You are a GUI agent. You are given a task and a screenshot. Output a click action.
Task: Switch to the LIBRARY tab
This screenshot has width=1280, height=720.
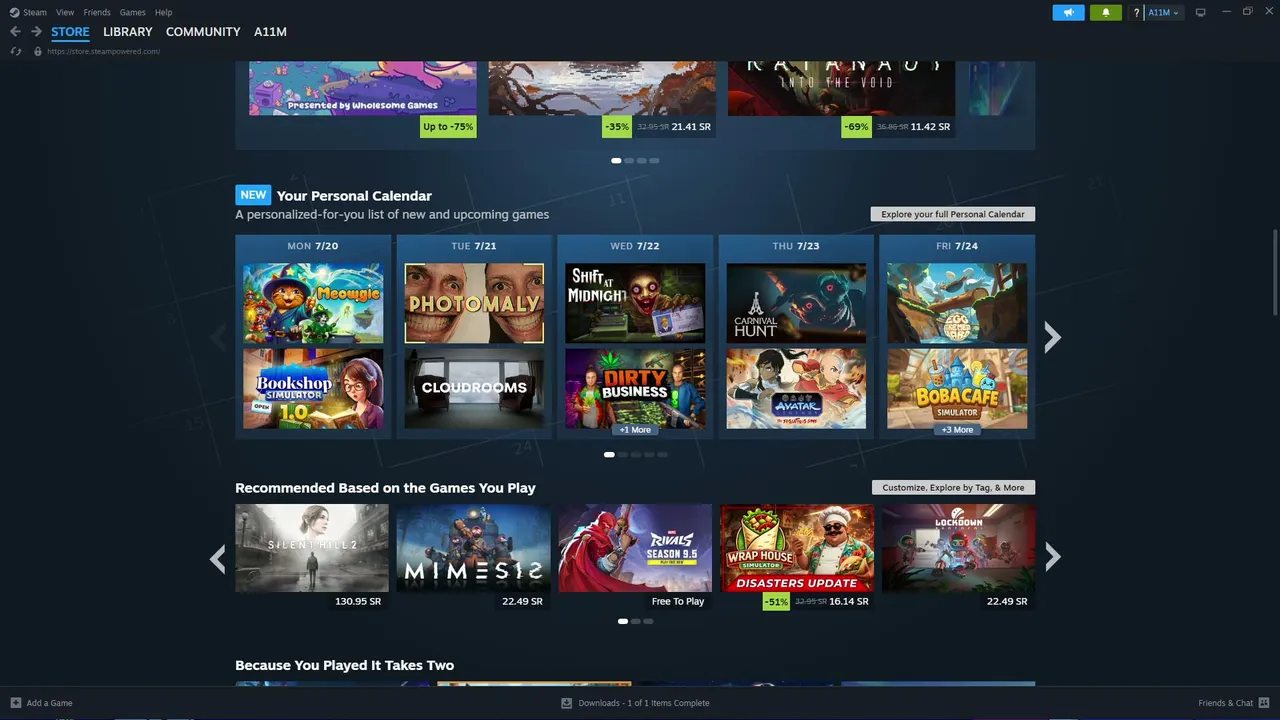128,32
